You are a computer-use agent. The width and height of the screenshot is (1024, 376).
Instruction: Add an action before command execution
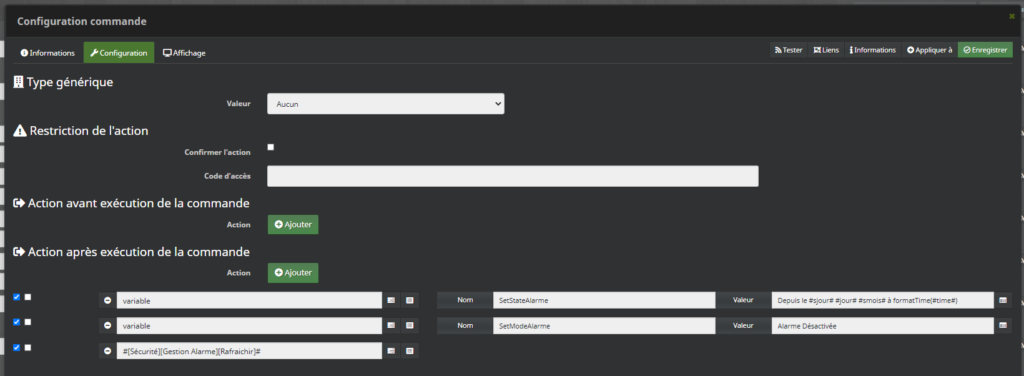tap(293, 225)
